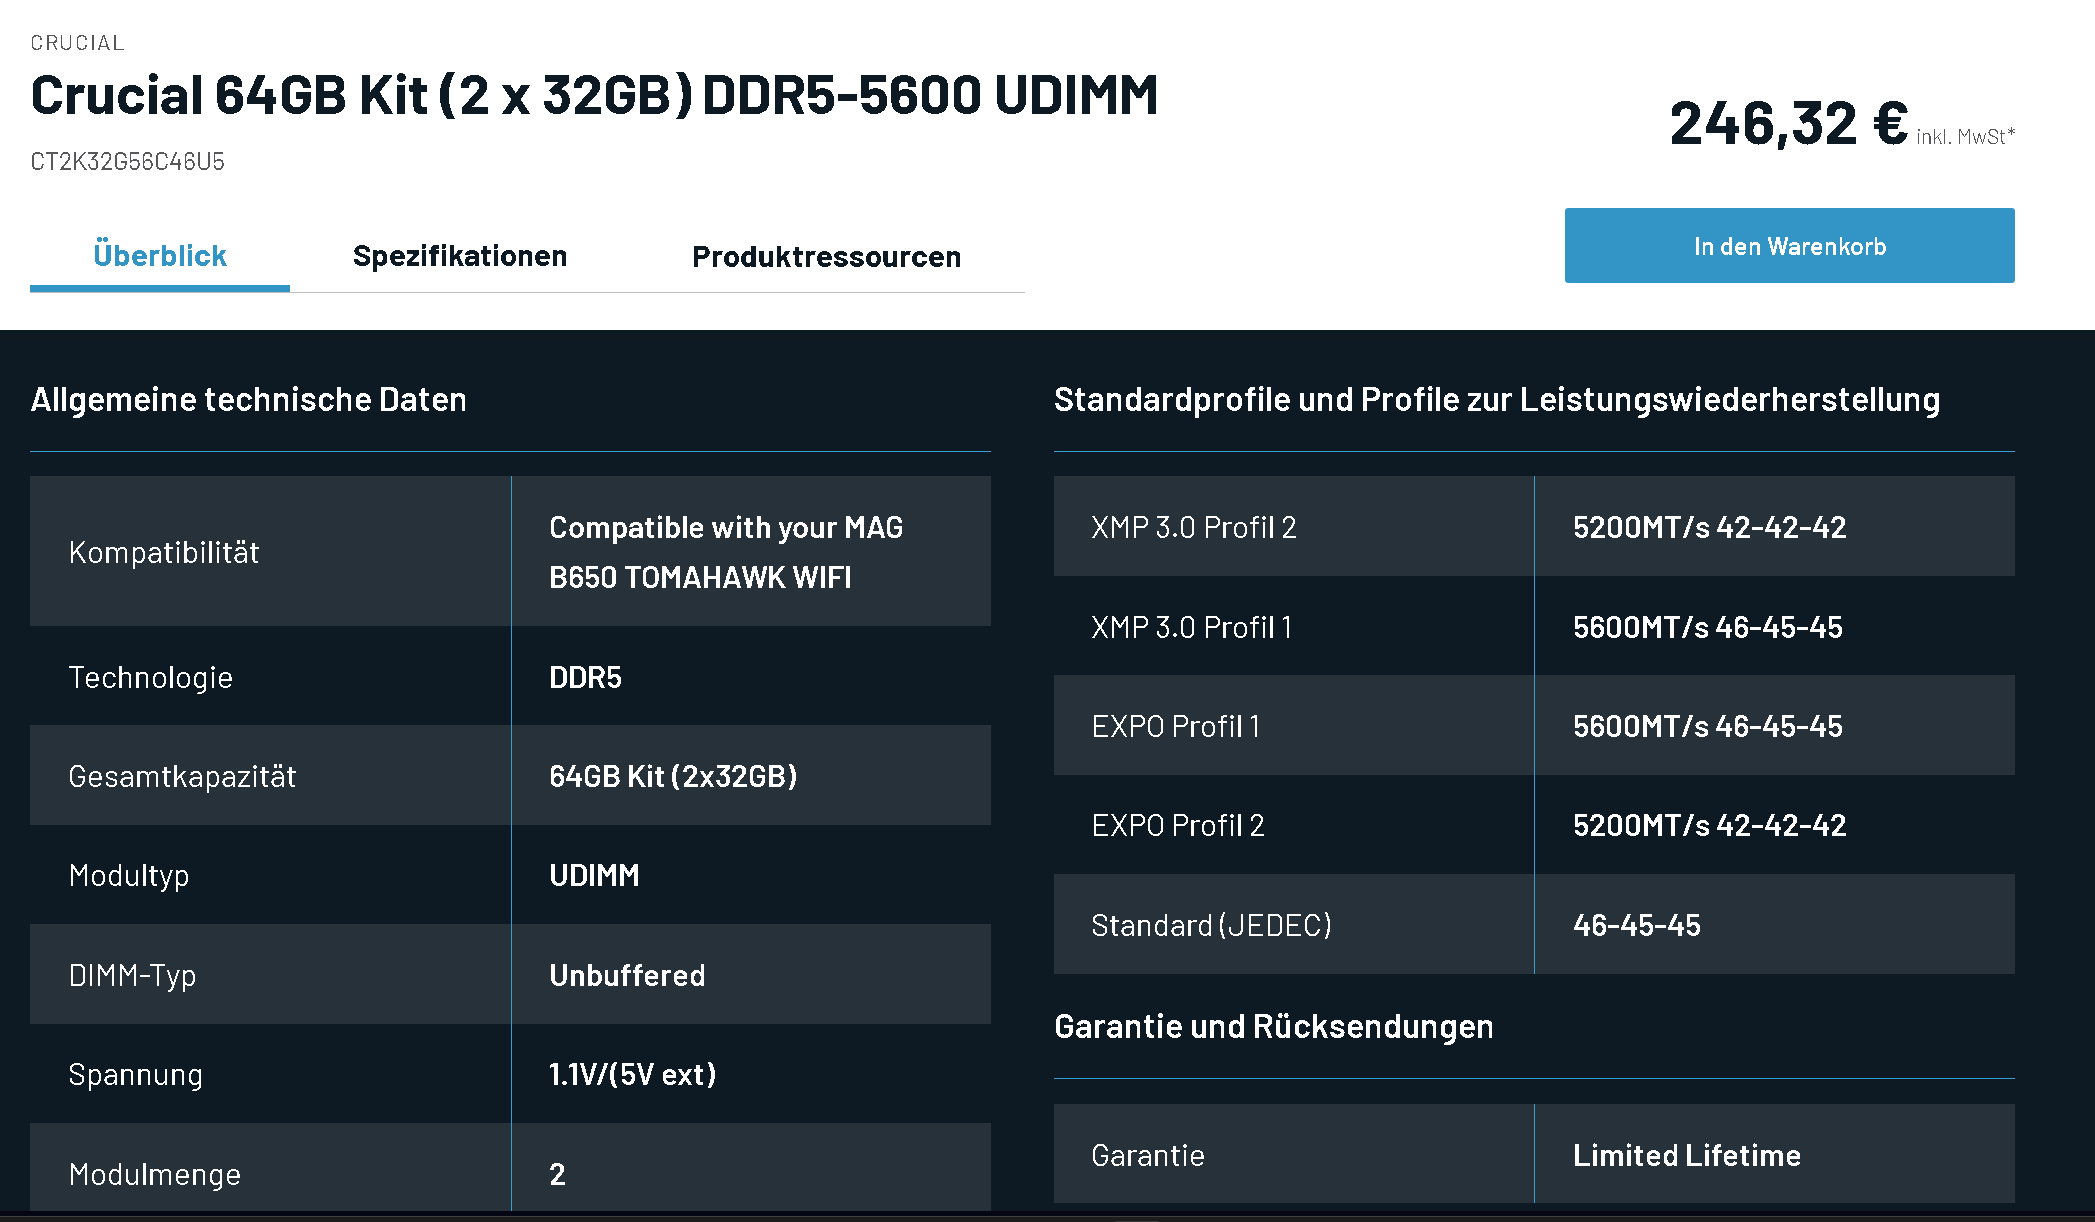
Task: Click the Allgemeine technische Daten heading
Action: (248, 400)
